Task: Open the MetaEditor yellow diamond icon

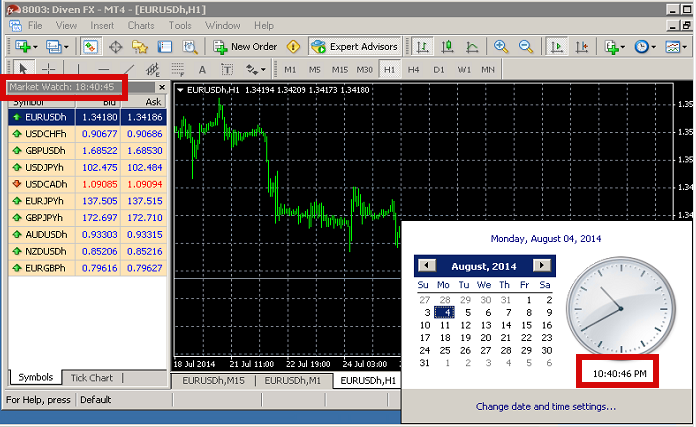Action: click(293, 47)
